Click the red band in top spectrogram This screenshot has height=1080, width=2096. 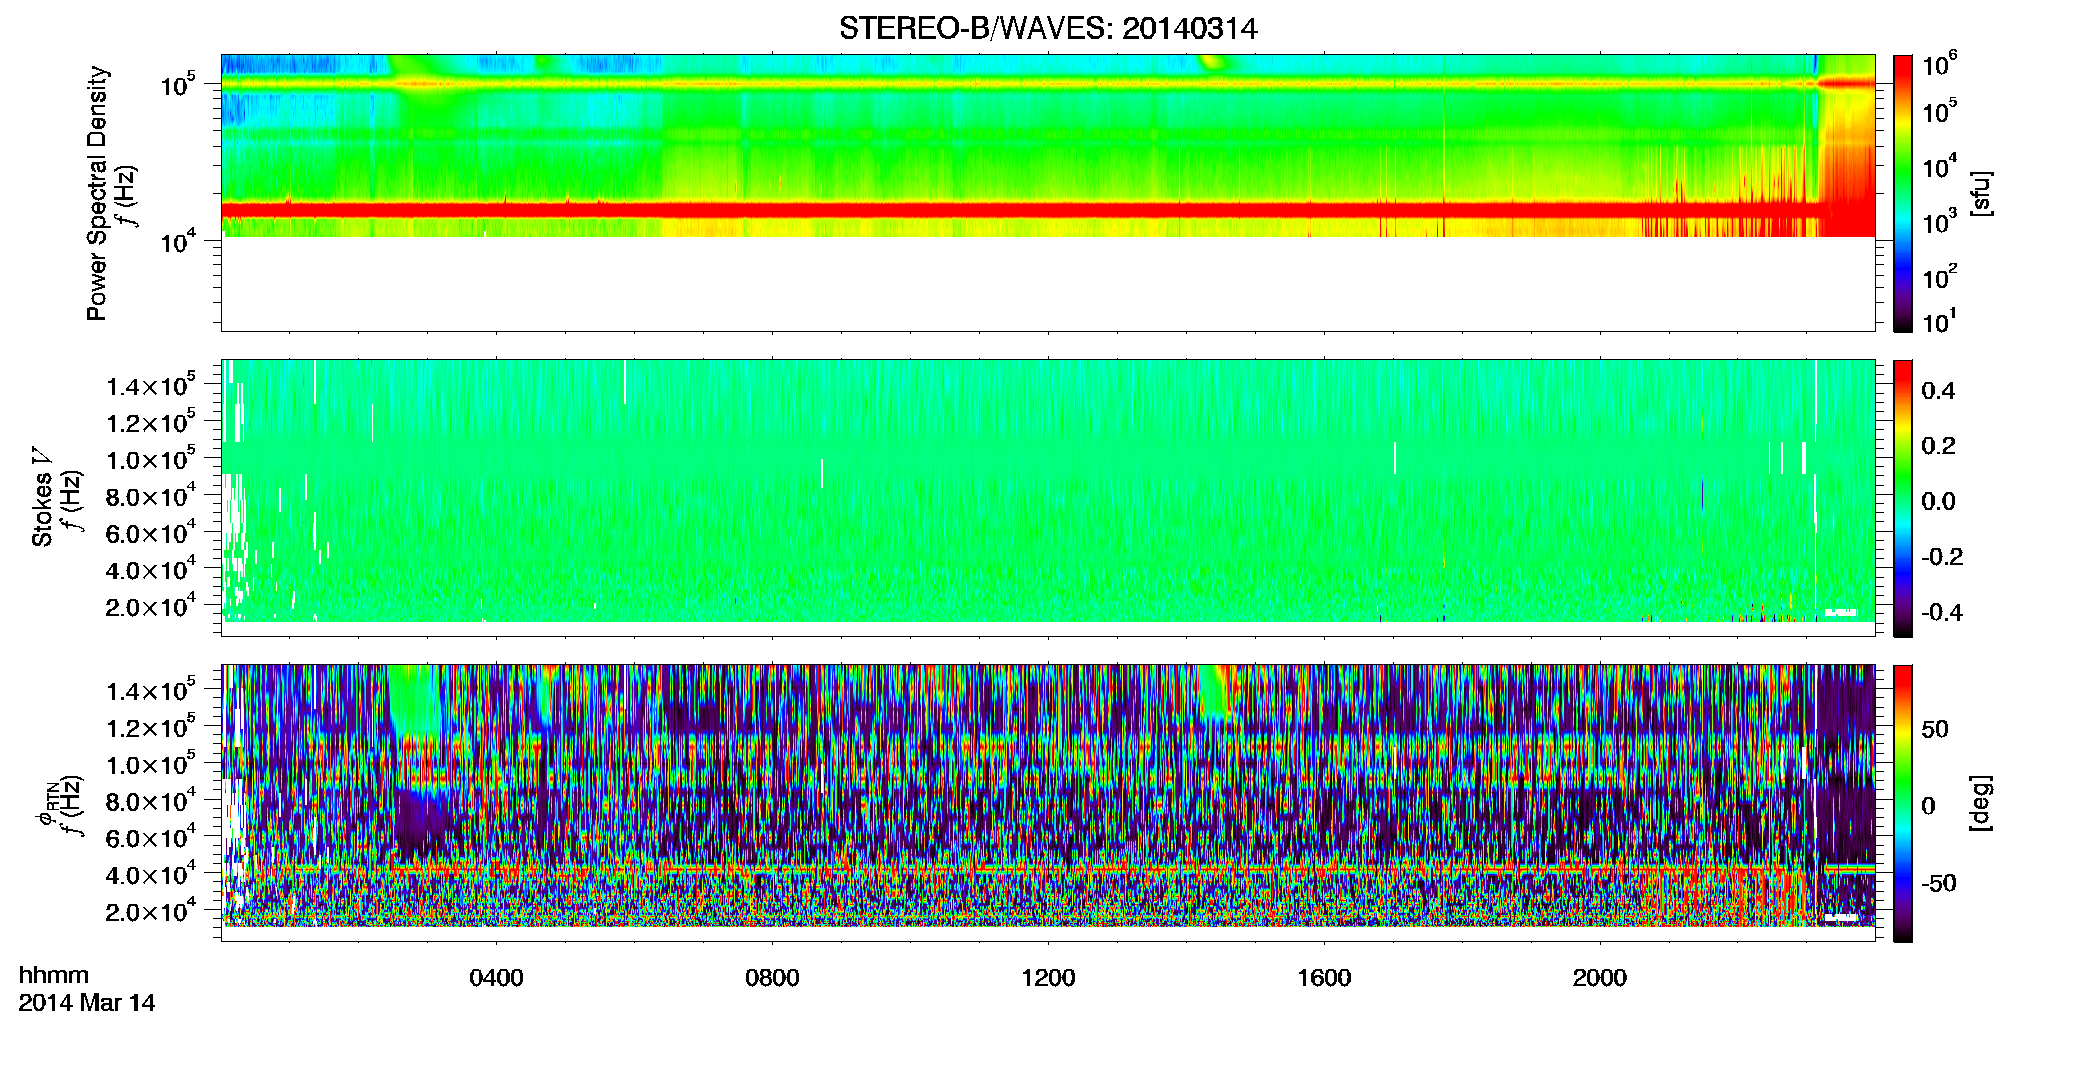(x=1020, y=210)
